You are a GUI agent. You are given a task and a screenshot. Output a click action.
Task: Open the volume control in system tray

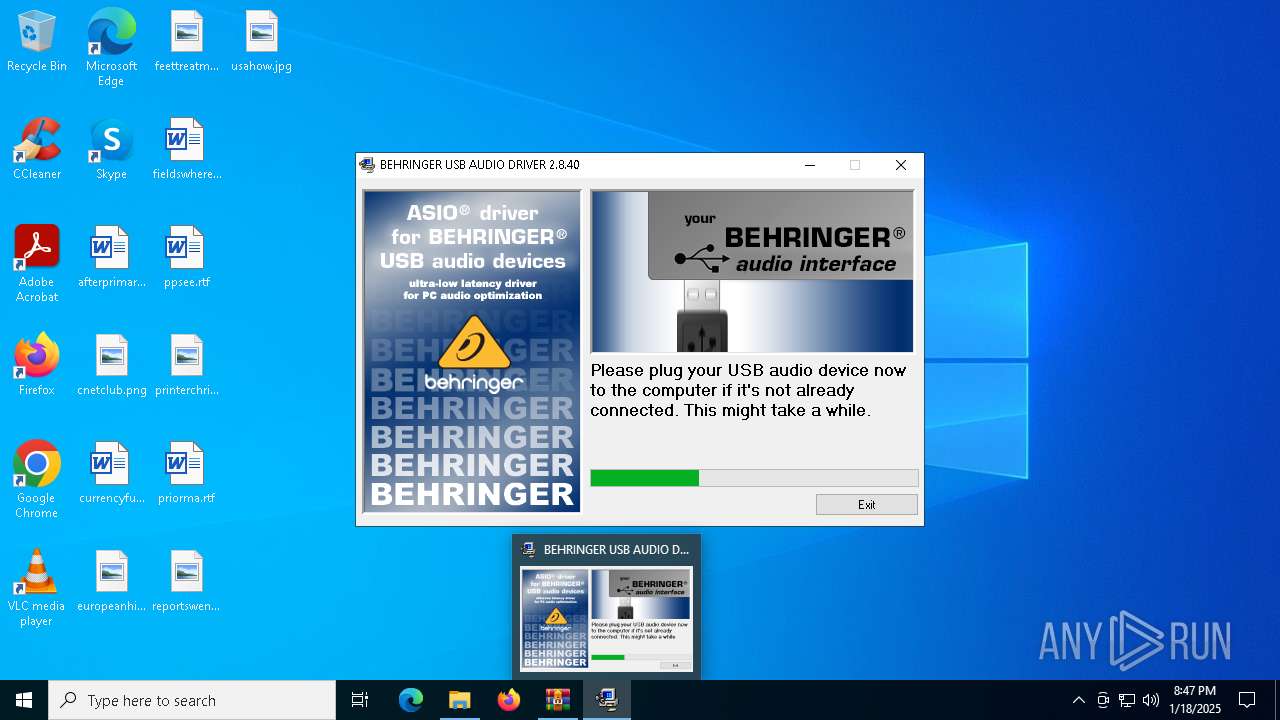[x=1151, y=700]
